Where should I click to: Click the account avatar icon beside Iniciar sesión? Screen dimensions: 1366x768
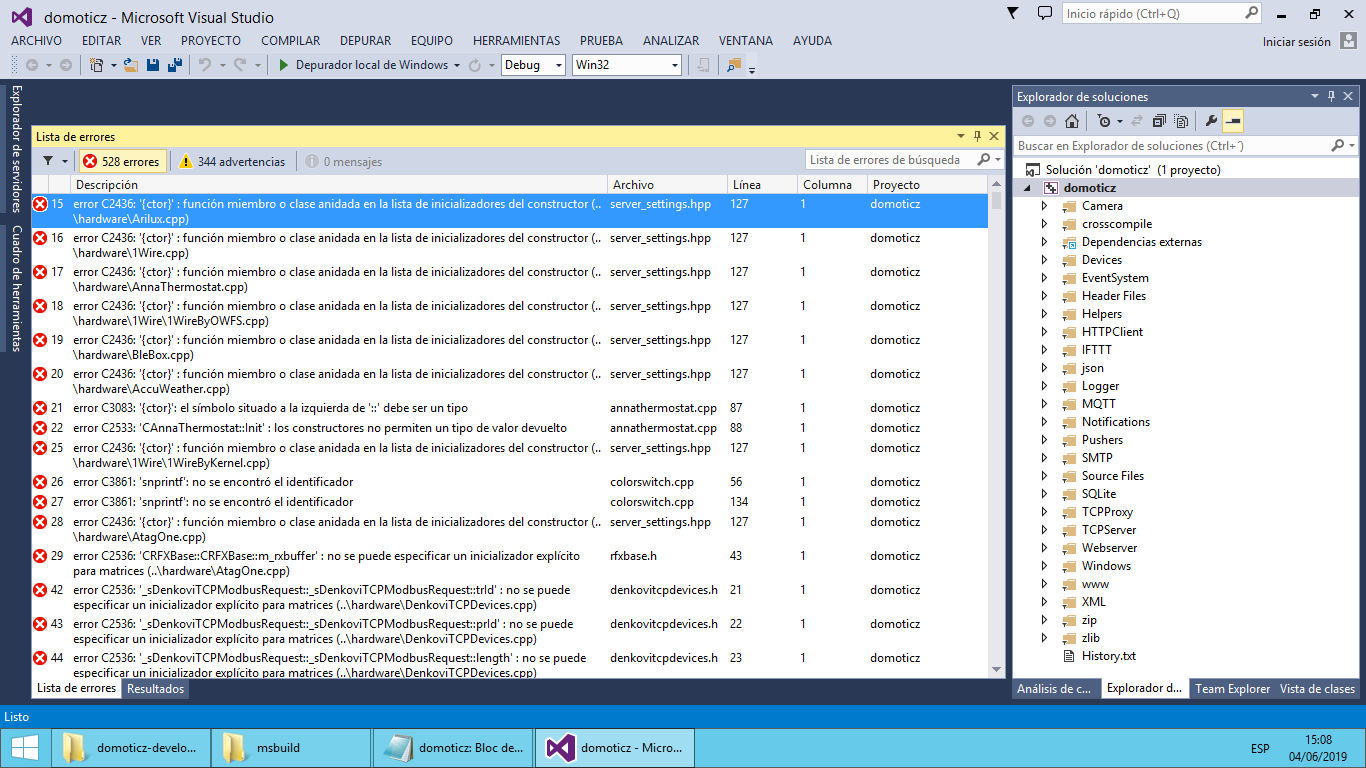(x=1349, y=41)
